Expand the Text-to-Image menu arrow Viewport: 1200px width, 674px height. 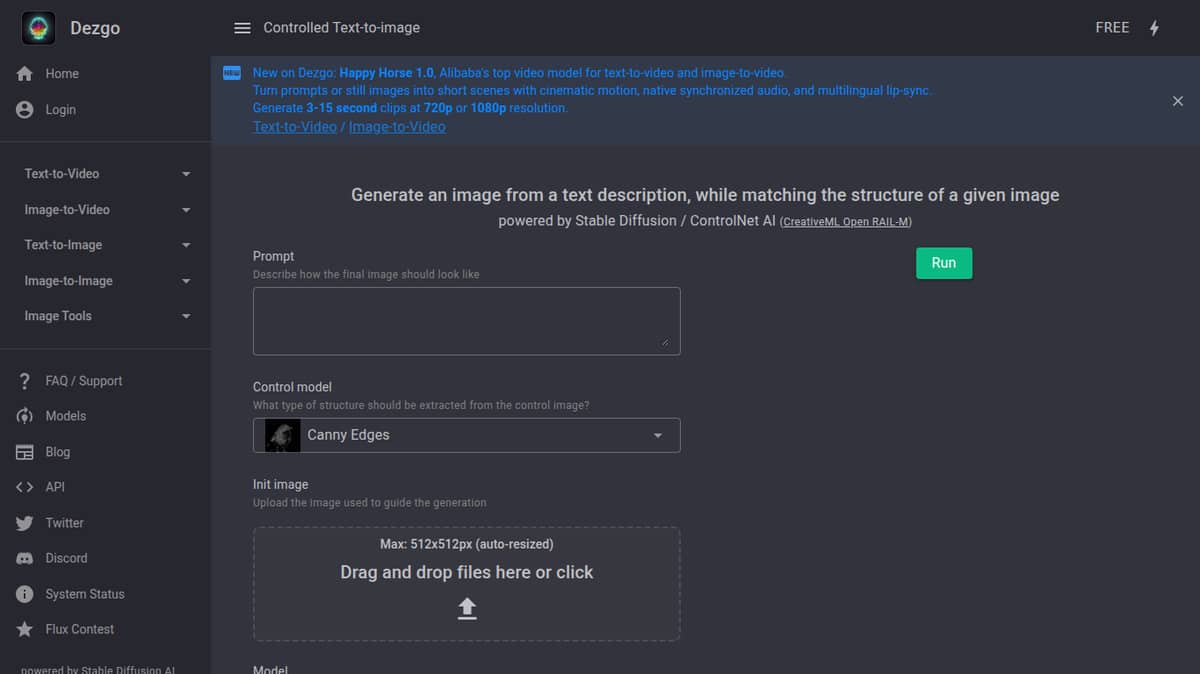(x=186, y=245)
